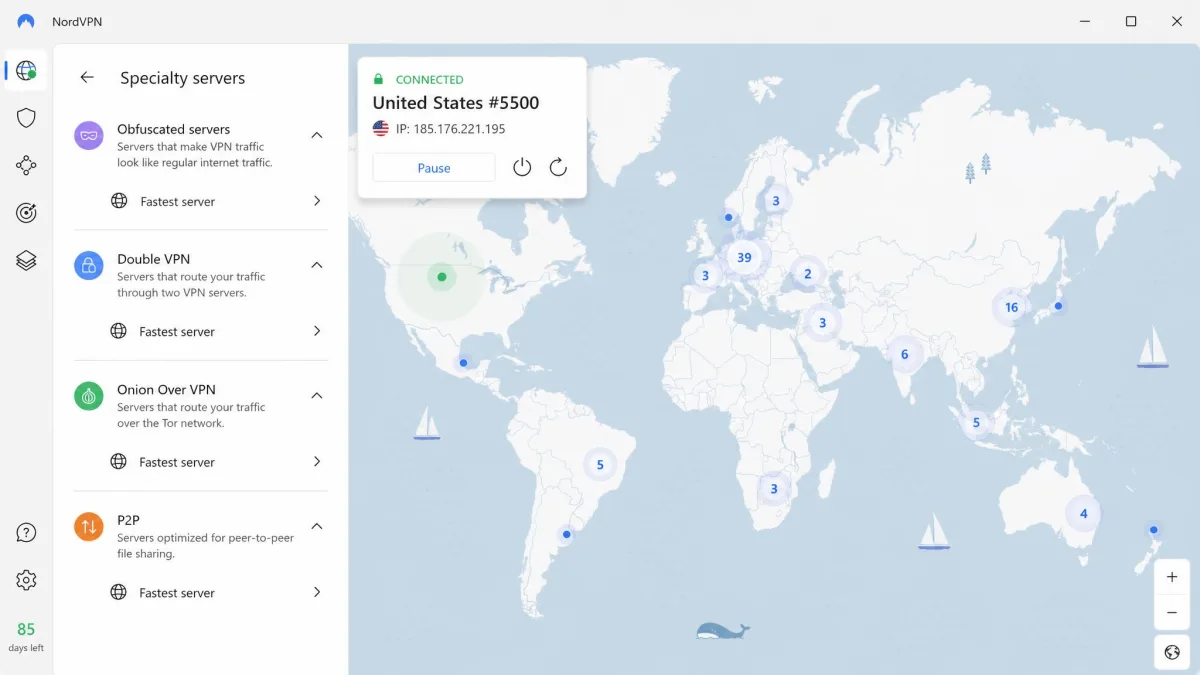Open the Help question mark icon
Viewport: 1200px width, 675px height.
[x=26, y=533]
